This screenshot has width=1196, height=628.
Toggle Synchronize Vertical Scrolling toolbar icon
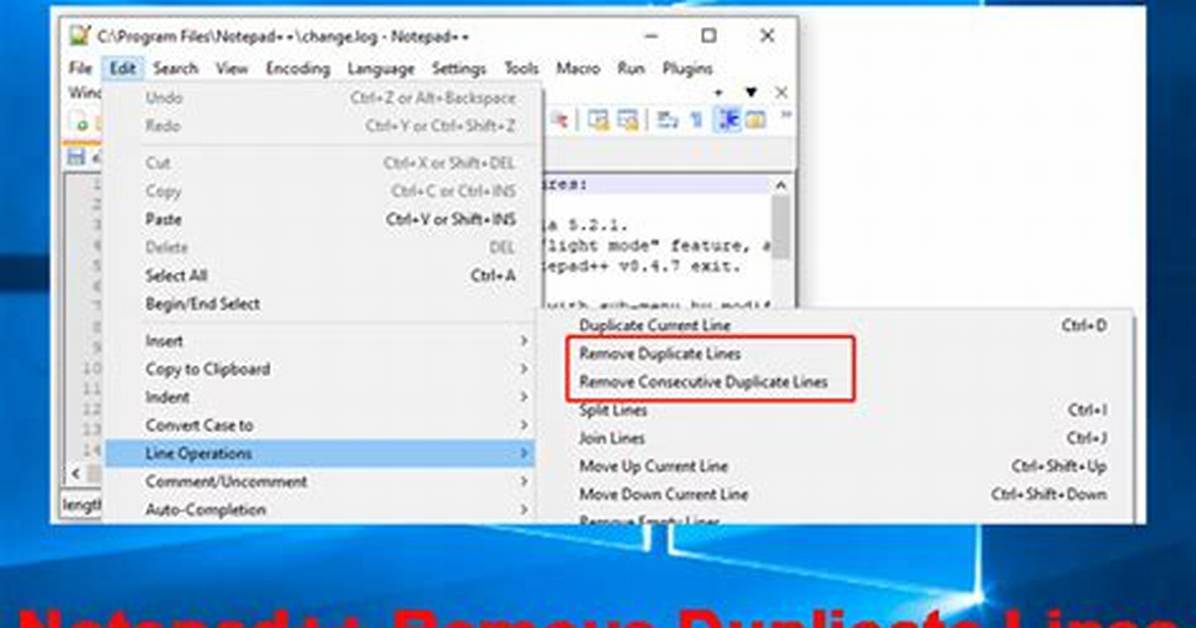pos(599,120)
